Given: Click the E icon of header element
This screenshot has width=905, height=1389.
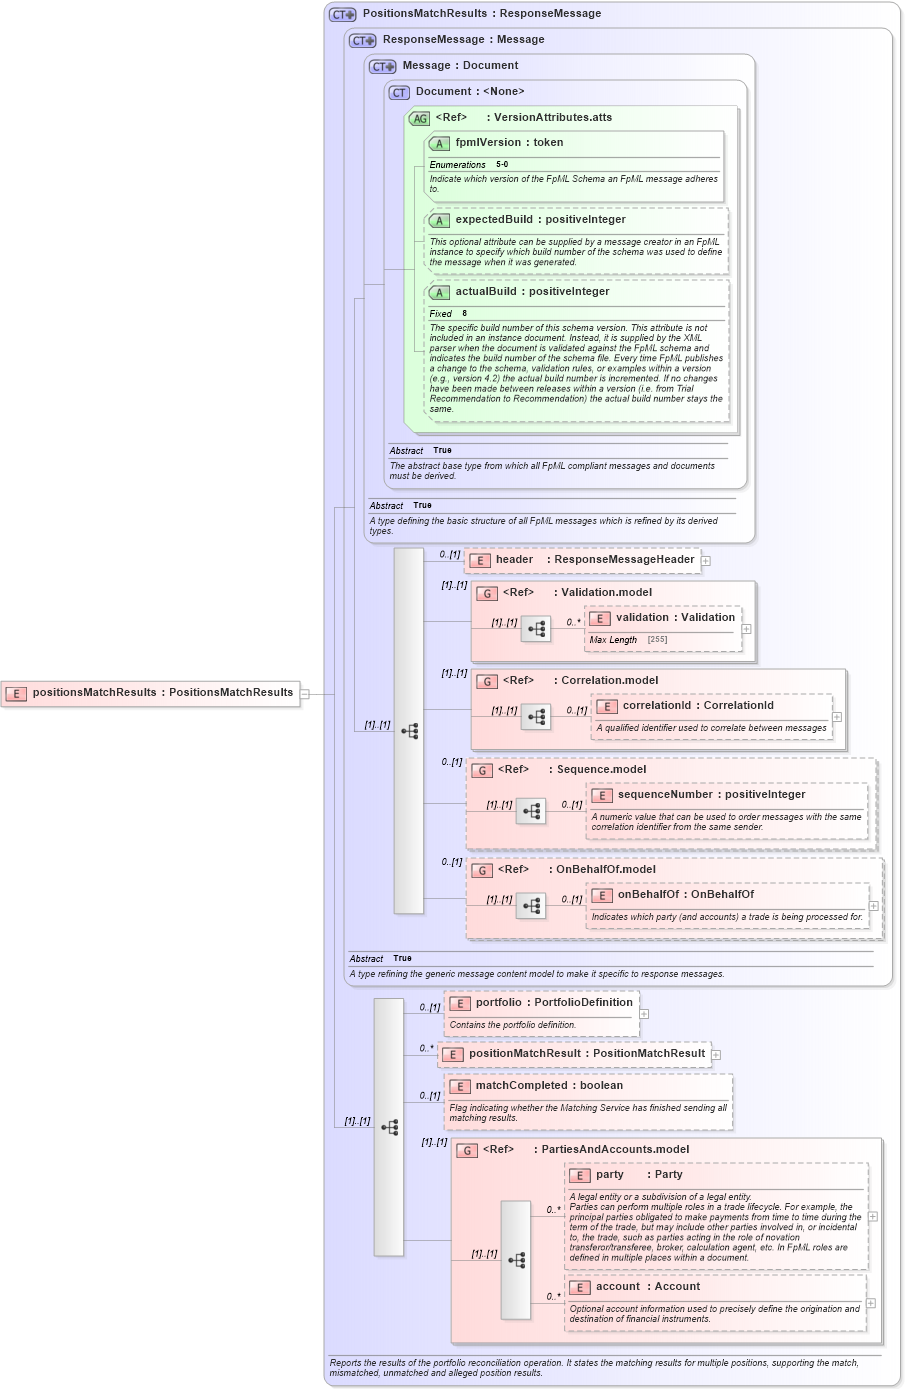Looking at the screenshot, I should pos(479,560).
